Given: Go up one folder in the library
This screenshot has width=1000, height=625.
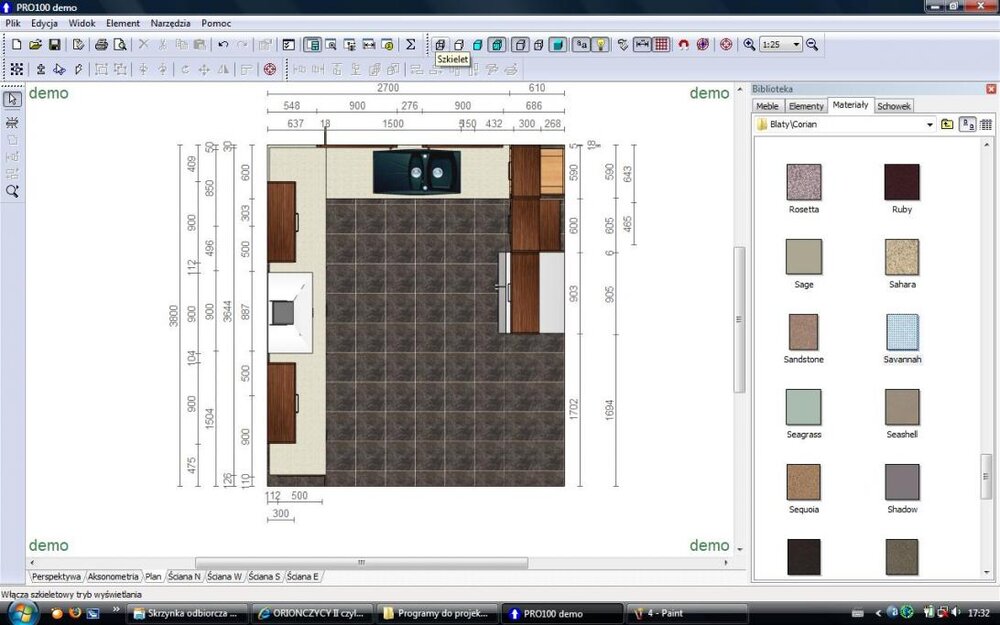Looking at the screenshot, I should (946, 125).
